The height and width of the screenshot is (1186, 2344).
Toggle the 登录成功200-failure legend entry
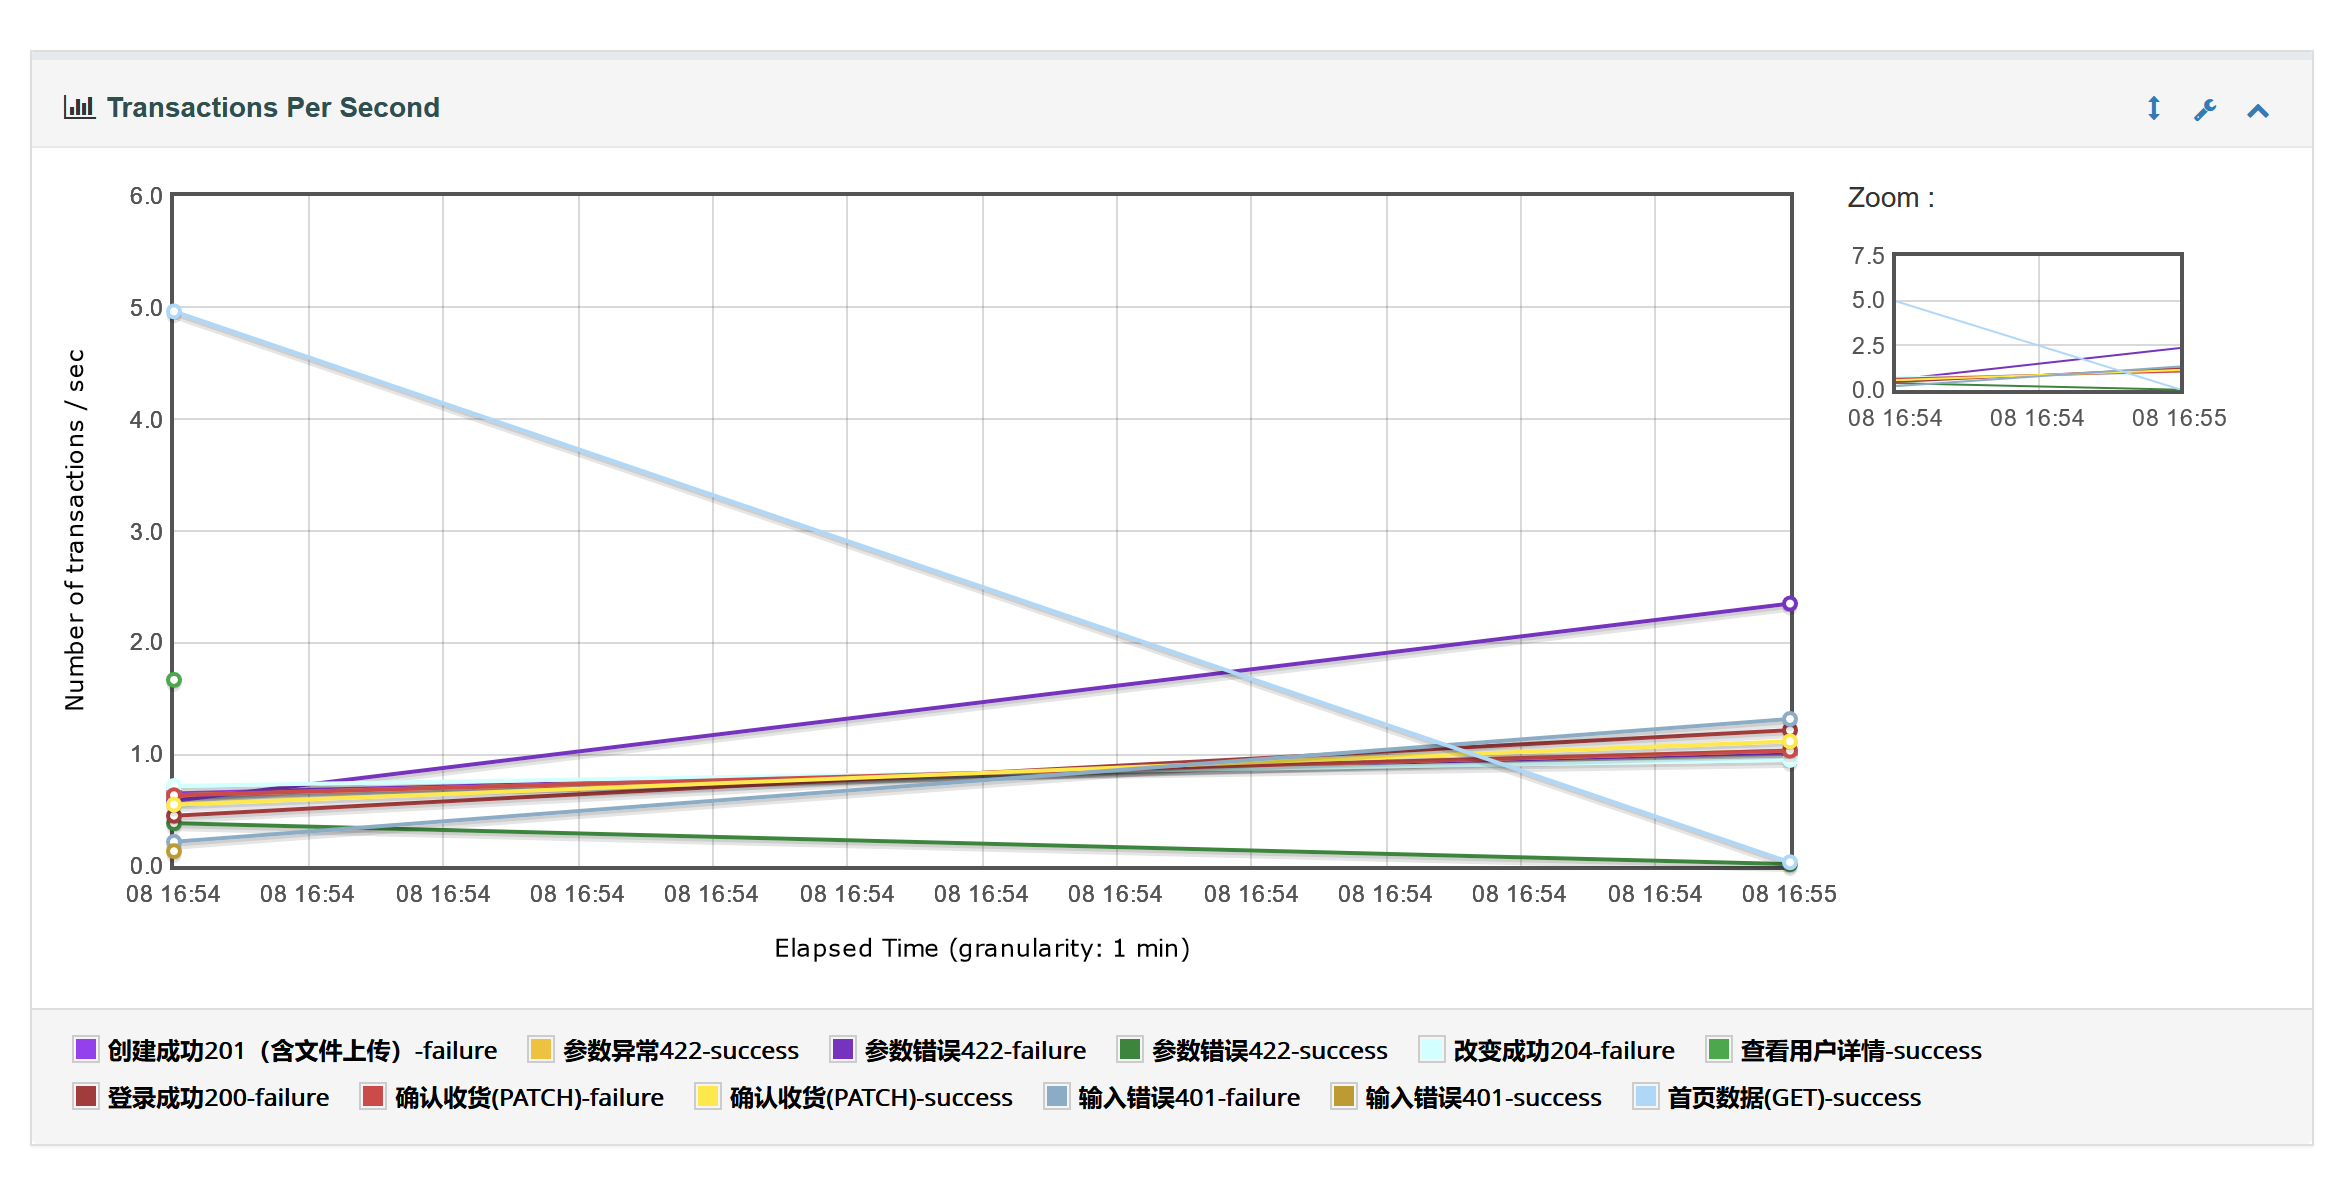[x=216, y=1097]
